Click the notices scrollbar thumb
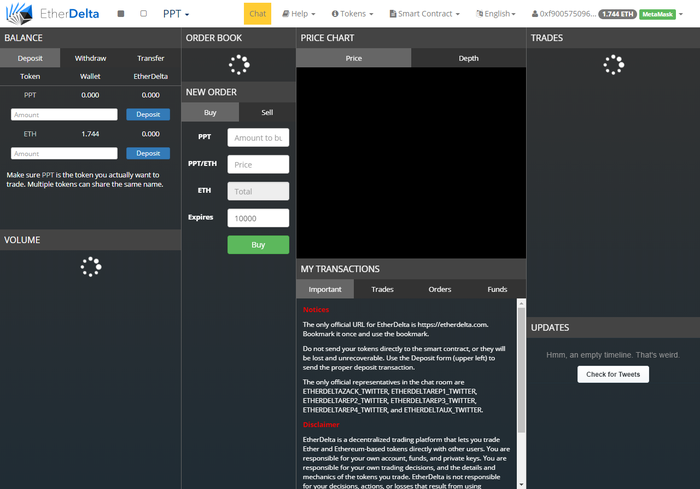This screenshot has height=489, width=700. tap(521, 370)
